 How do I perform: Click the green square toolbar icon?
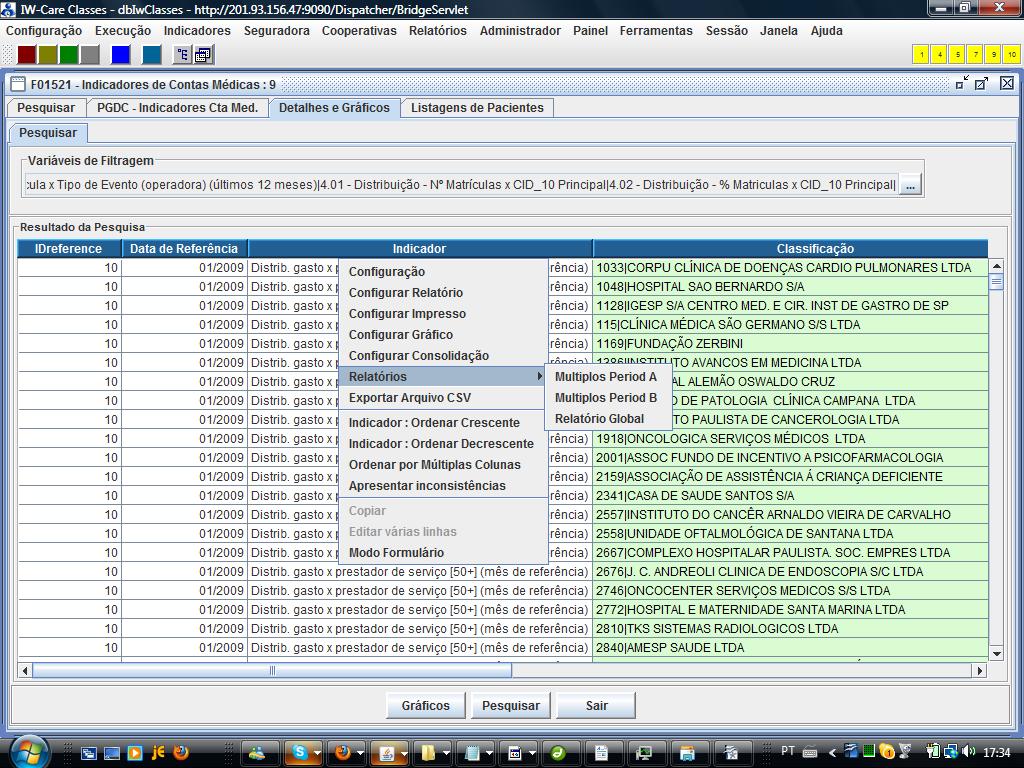(x=68, y=54)
